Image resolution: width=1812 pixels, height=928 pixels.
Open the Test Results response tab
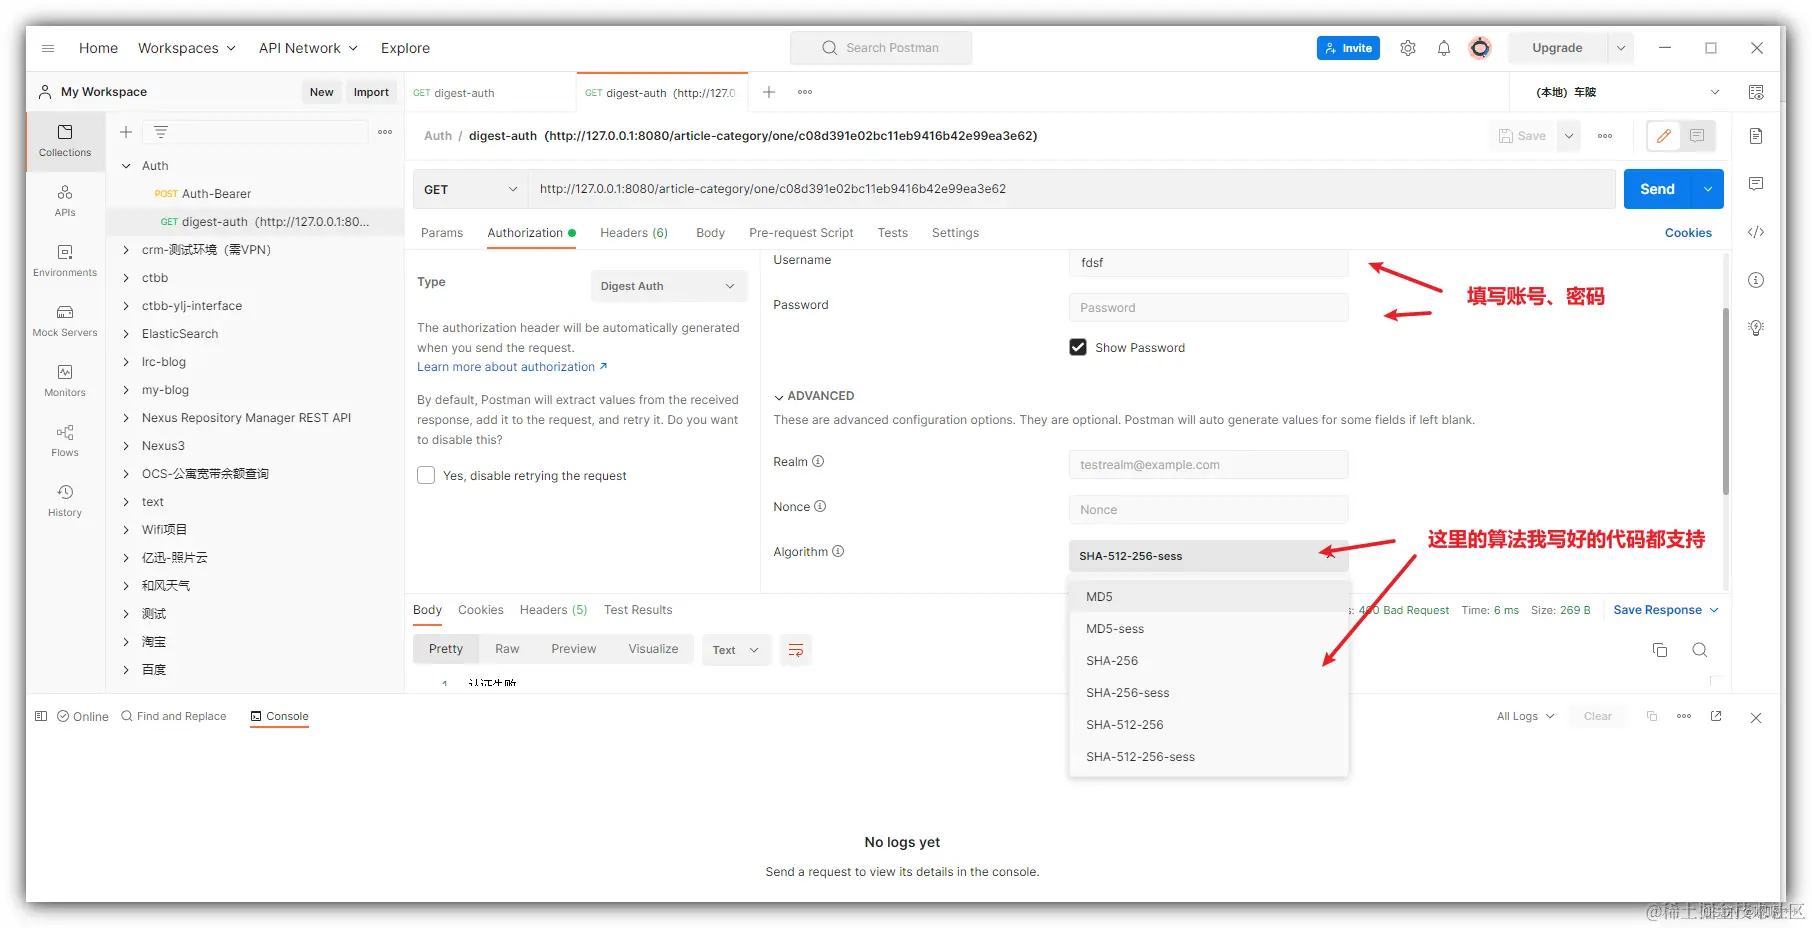pyautogui.click(x=638, y=610)
